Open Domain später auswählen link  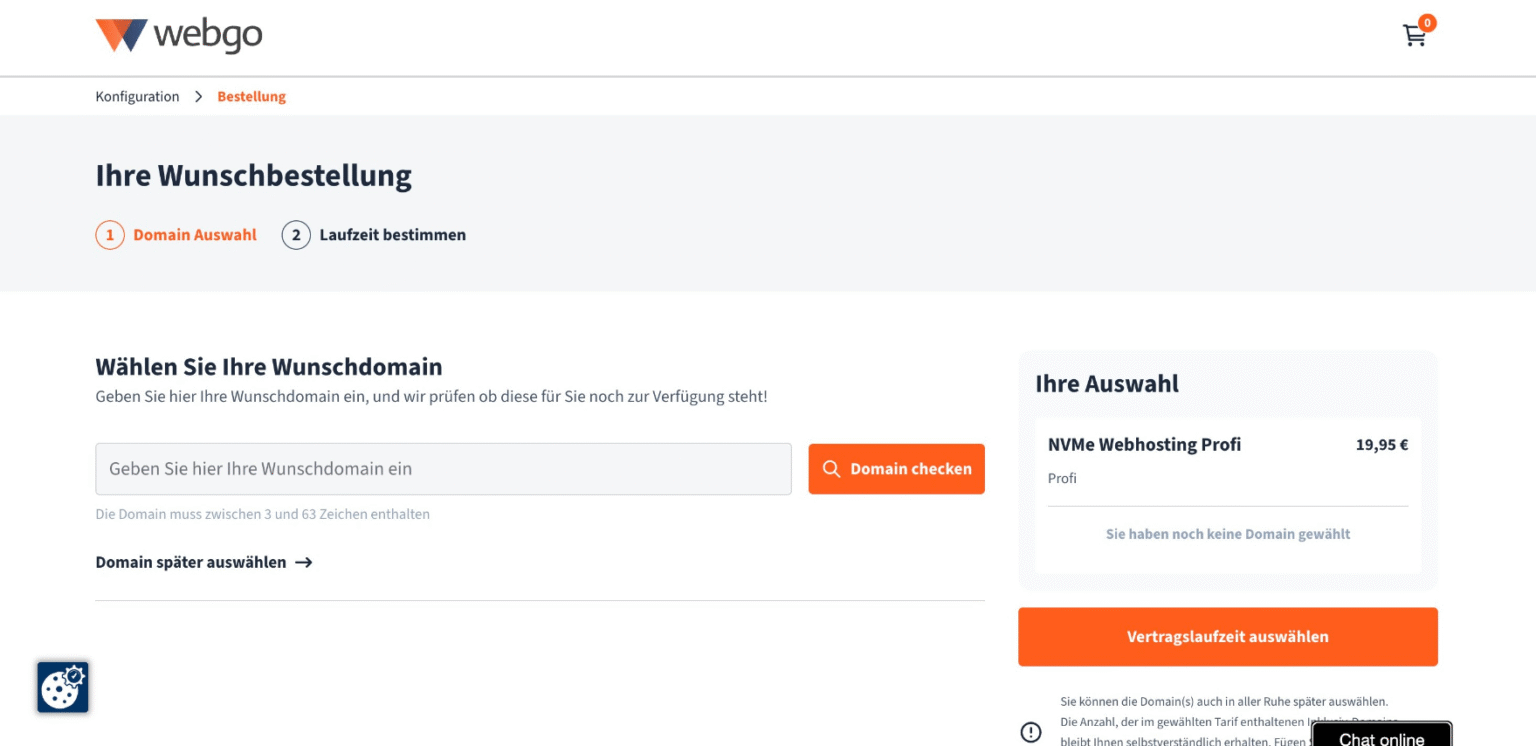pyautogui.click(x=190, y=562)
